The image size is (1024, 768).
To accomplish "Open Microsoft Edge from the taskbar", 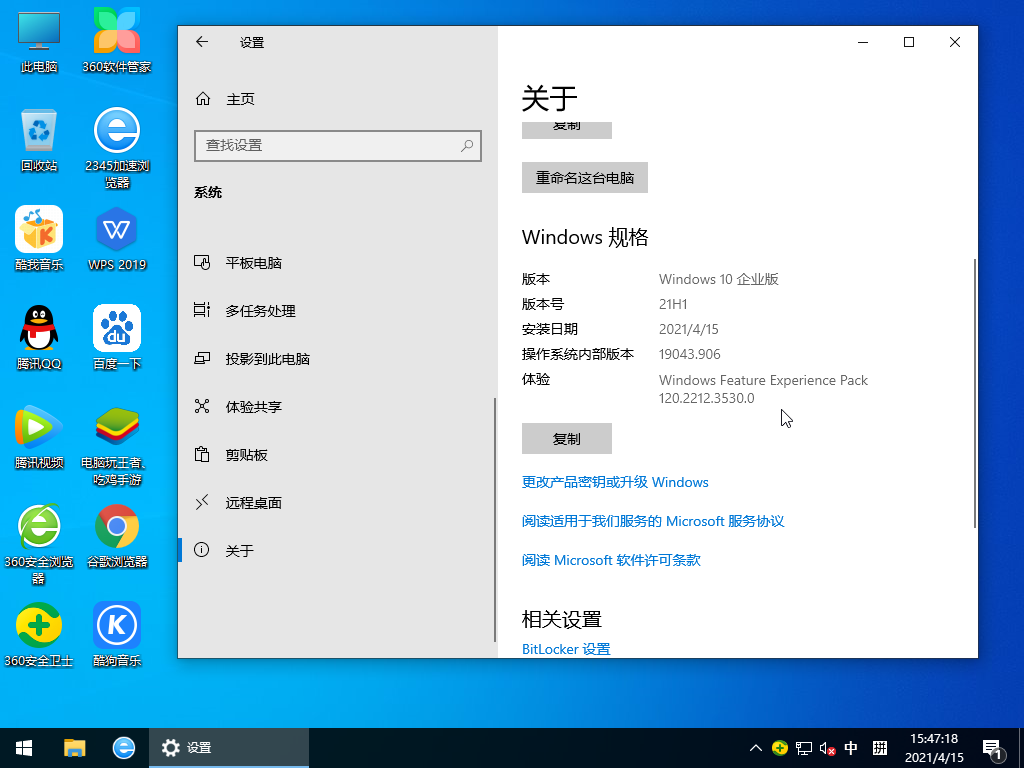I will coord(123,747).
